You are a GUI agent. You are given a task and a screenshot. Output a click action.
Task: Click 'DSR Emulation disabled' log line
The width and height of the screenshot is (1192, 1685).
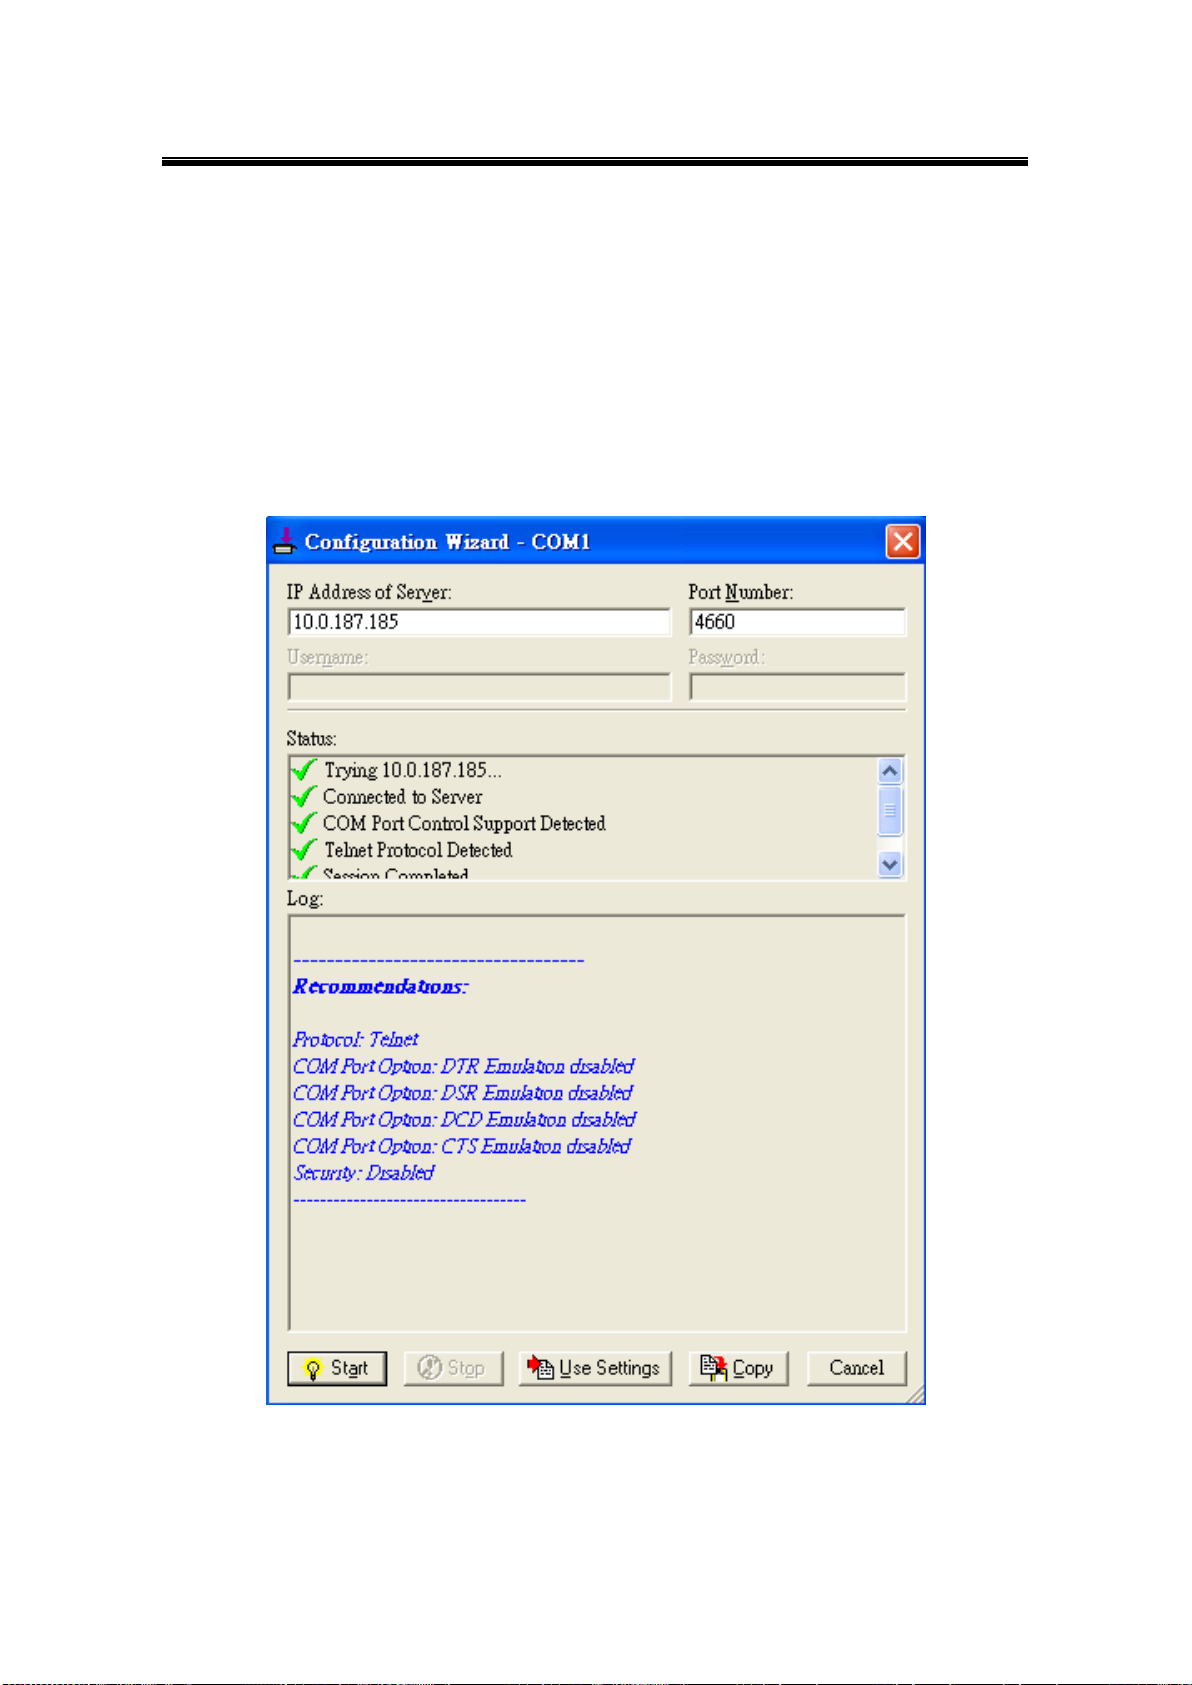point(463,1093)
